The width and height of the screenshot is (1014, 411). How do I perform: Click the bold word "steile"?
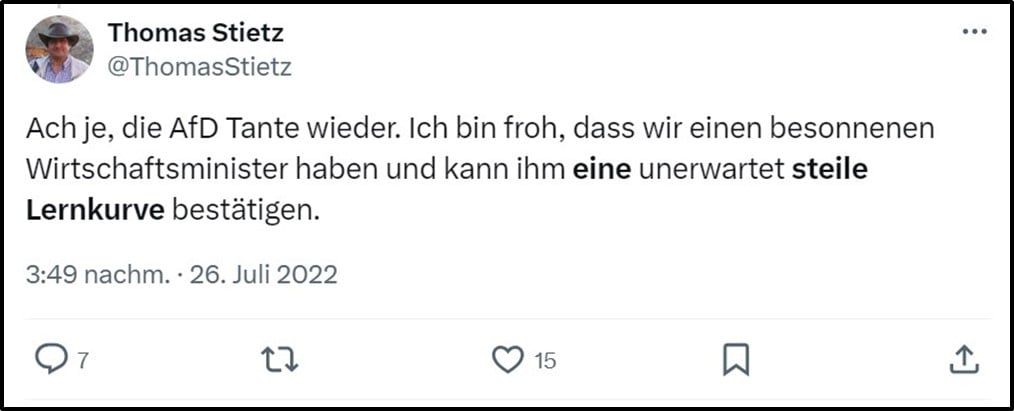point(829,170)
